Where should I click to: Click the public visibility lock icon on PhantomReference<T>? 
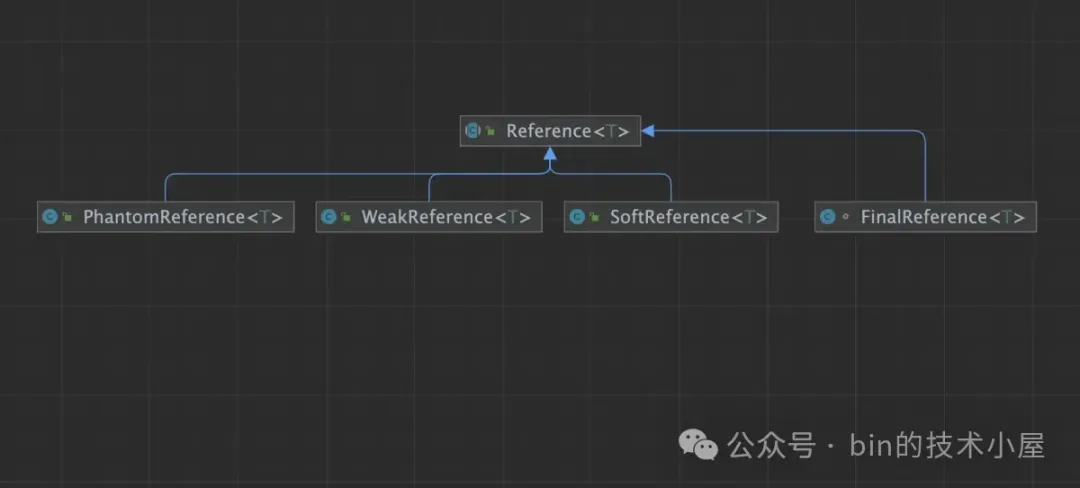click(x=67, y=217)
